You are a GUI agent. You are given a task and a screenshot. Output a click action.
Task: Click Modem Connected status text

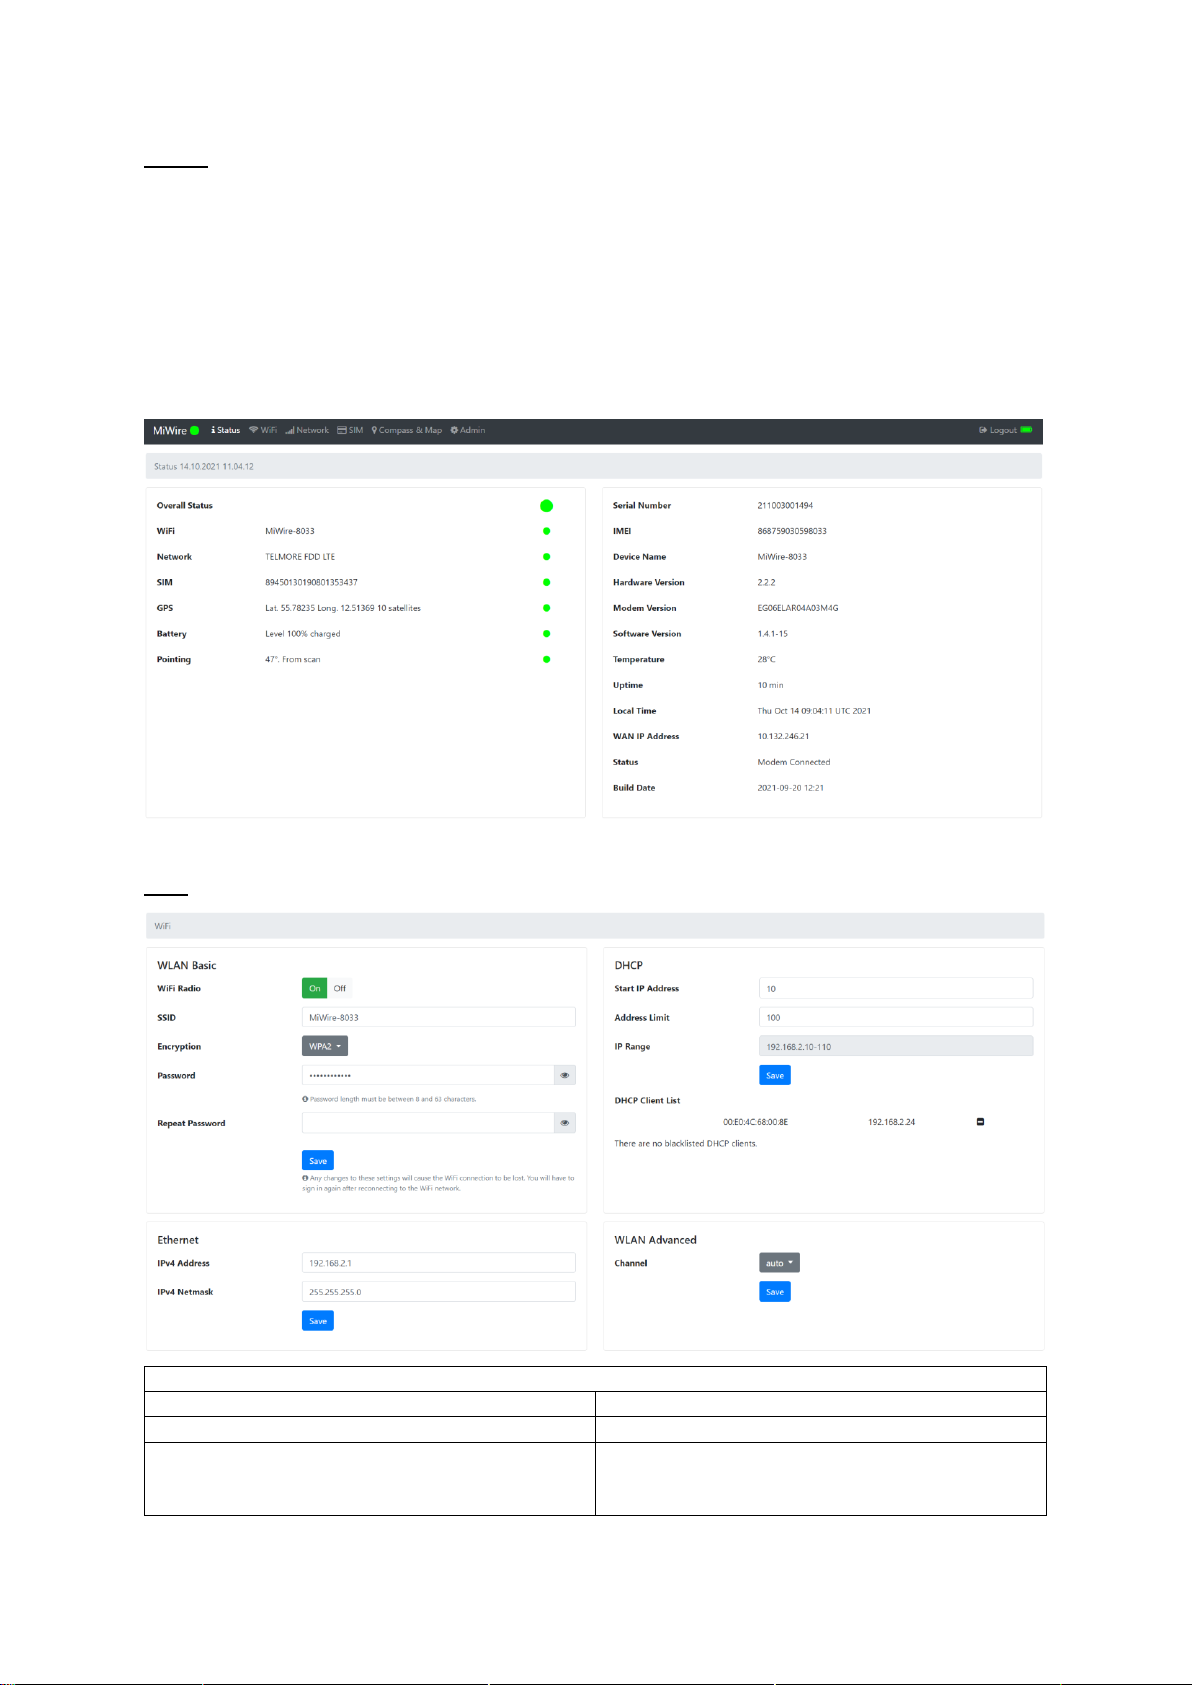pos(794,762)
